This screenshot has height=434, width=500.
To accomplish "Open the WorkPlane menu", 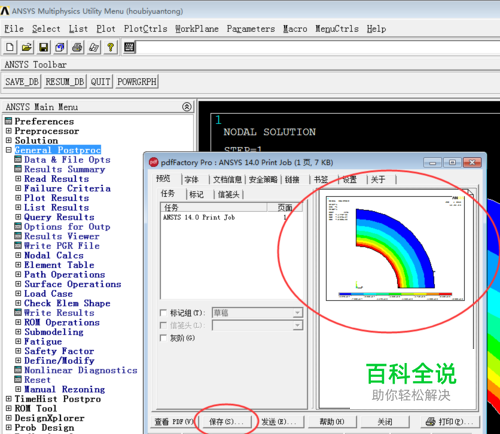I will pyautogui.click(x=197, y=29).
